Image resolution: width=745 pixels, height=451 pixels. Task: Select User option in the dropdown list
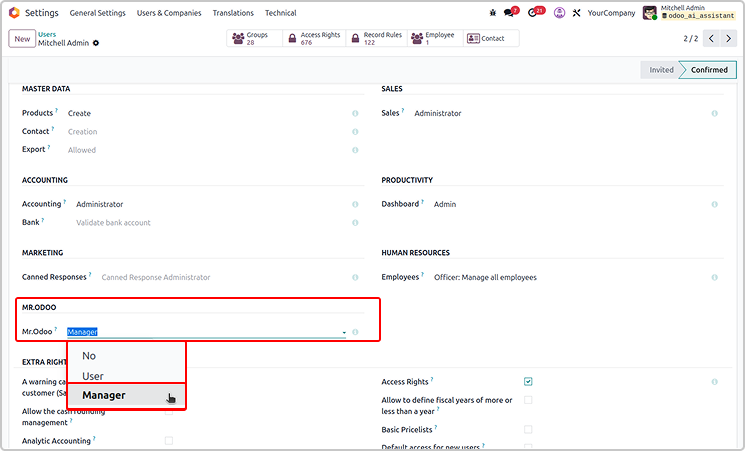(93, 376)
